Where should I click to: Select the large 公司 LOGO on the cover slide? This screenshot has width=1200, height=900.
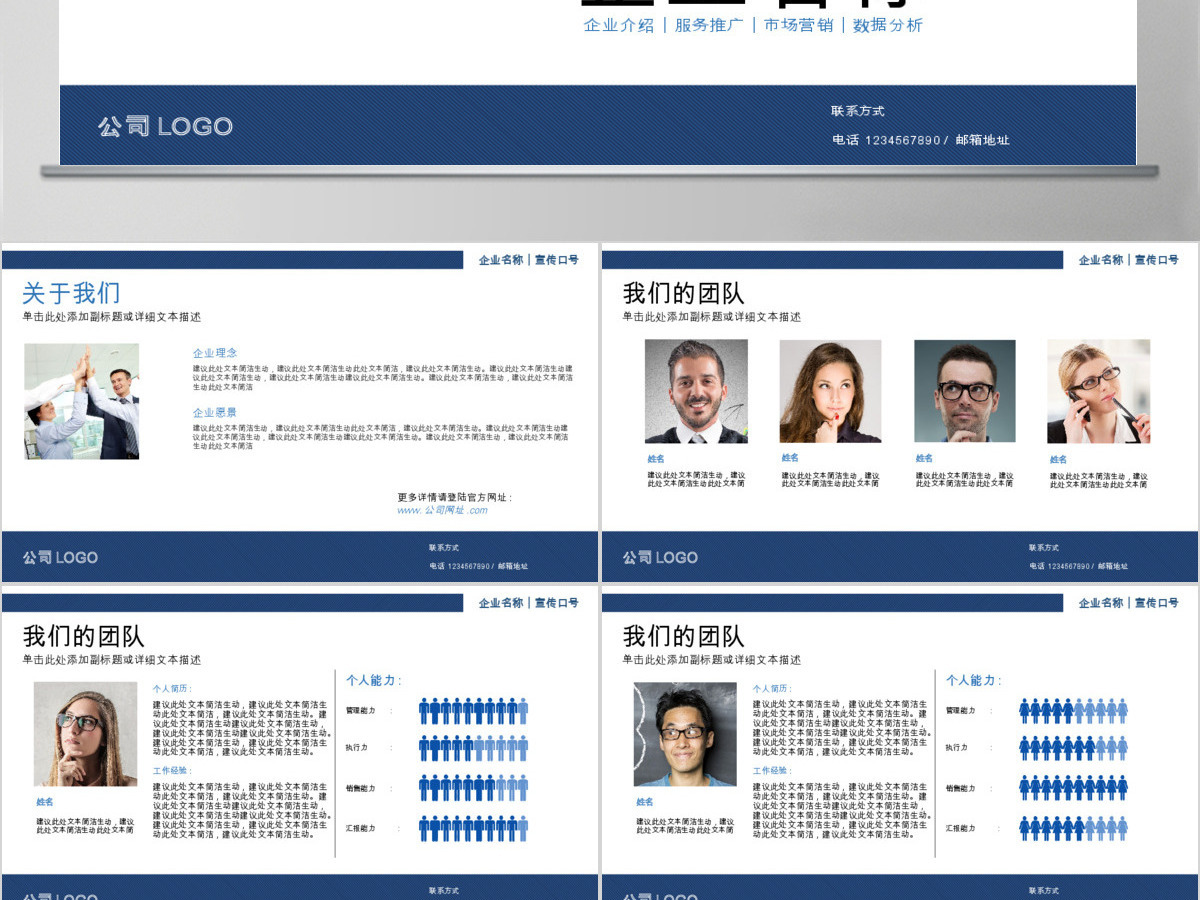(x=165, y=126)
